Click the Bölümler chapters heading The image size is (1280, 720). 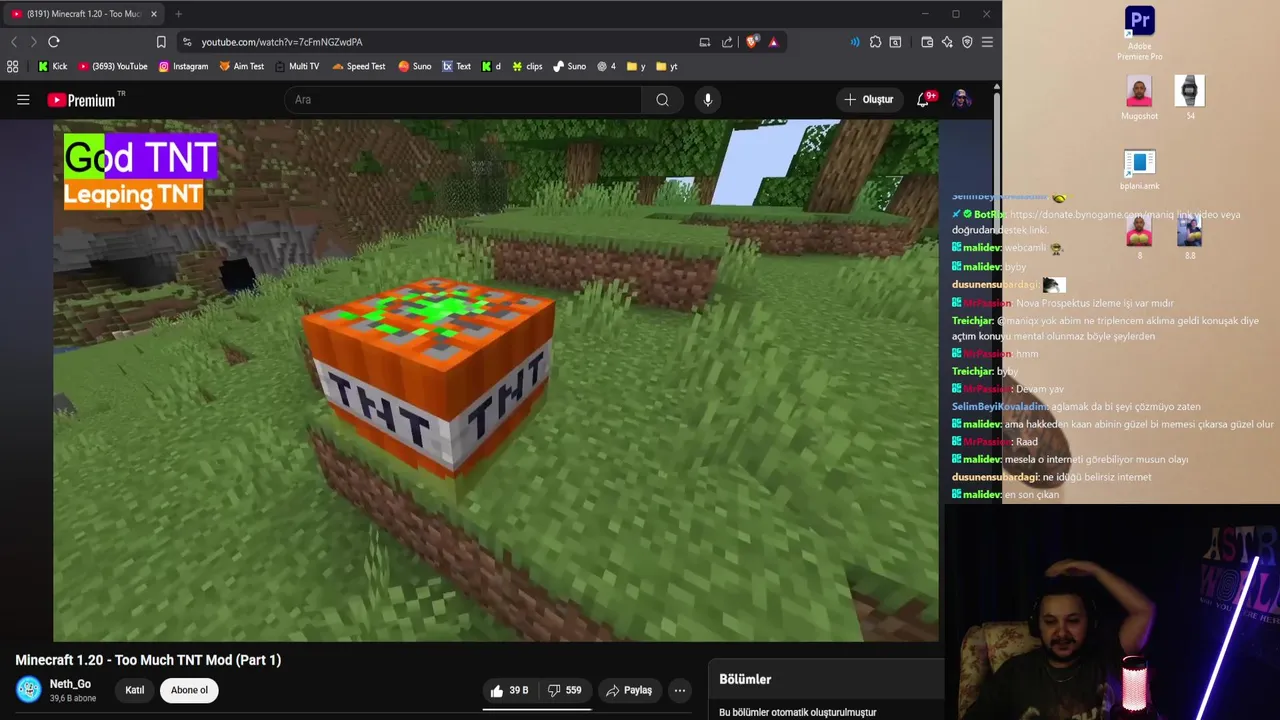745,679
